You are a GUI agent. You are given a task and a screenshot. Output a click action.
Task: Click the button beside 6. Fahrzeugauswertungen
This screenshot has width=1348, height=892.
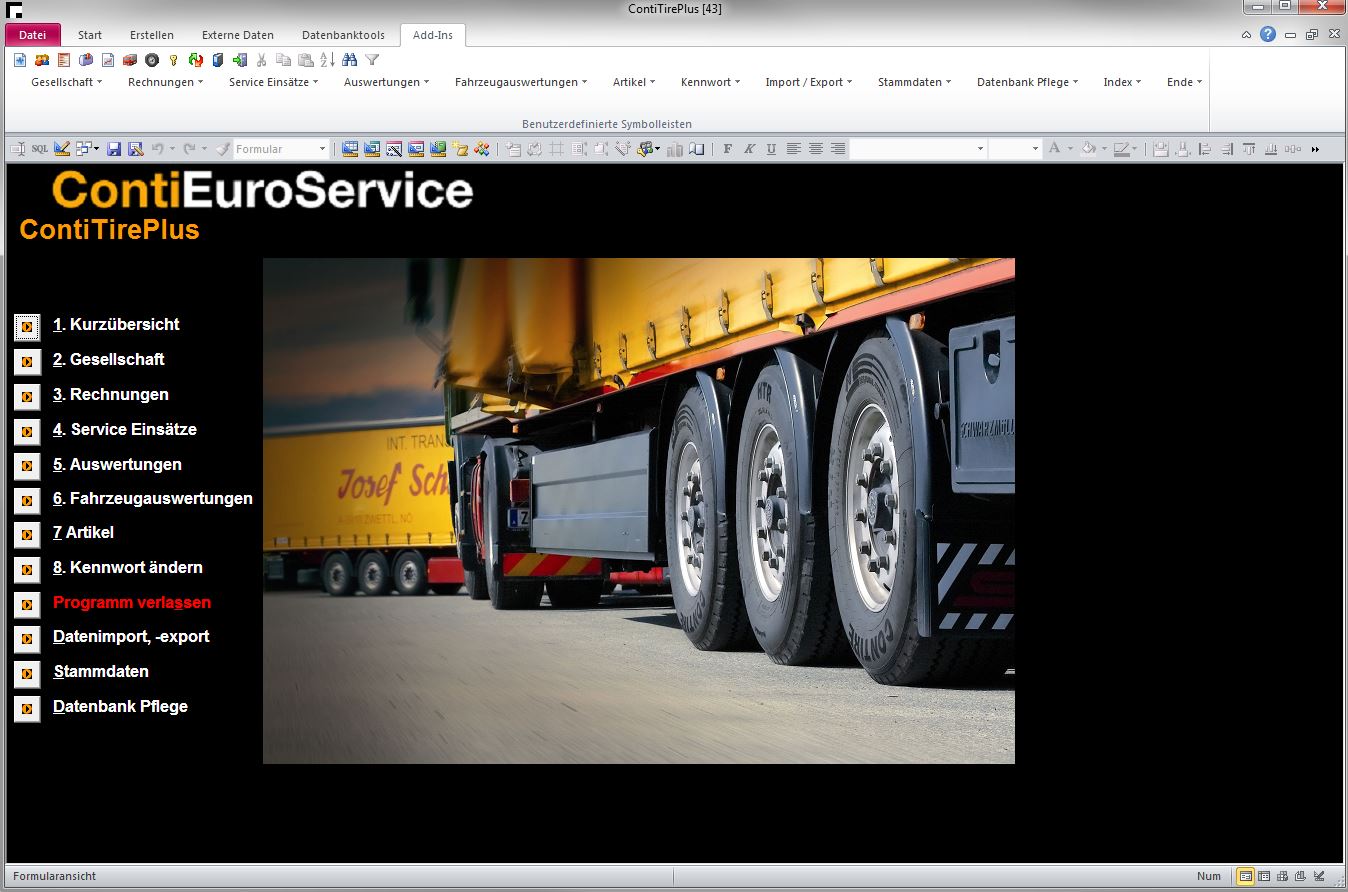(27, 500)
